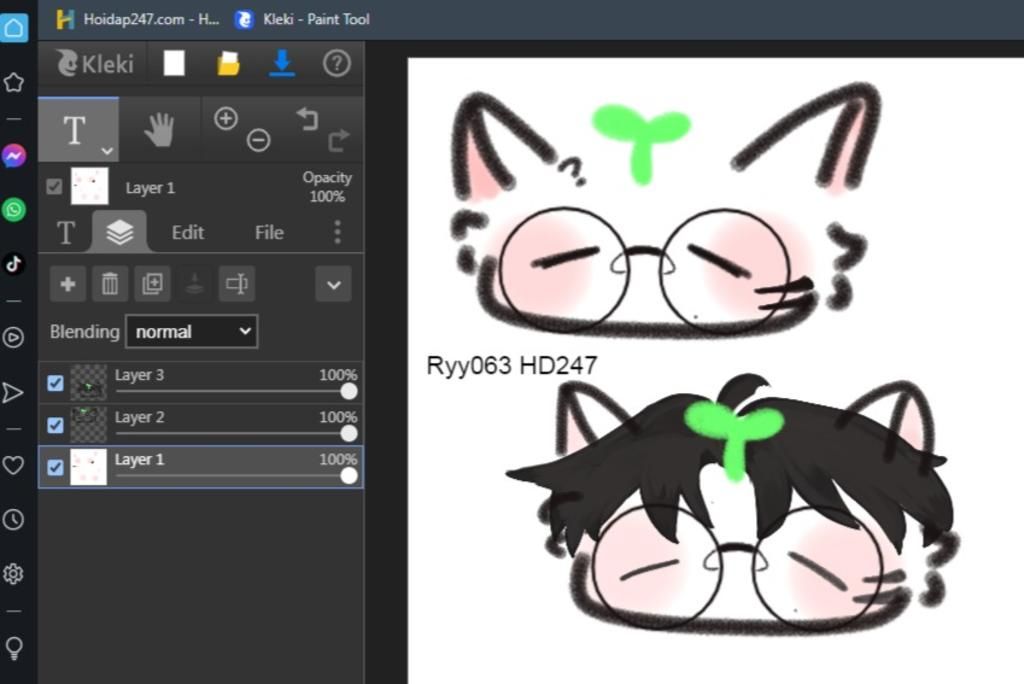Image resolution: width=1024 pixels, height=684 pixels.
Task: Download the image with save icon
Action: point(282,63)
